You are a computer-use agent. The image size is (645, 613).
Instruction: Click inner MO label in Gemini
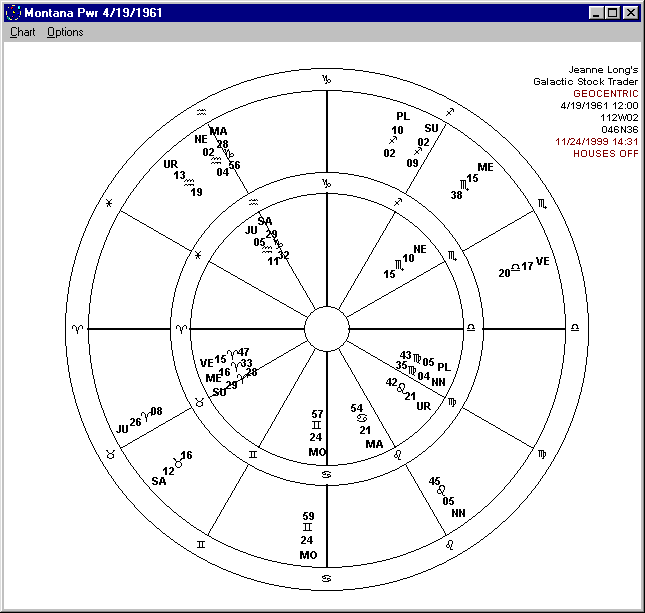click(x=317, y=452)
